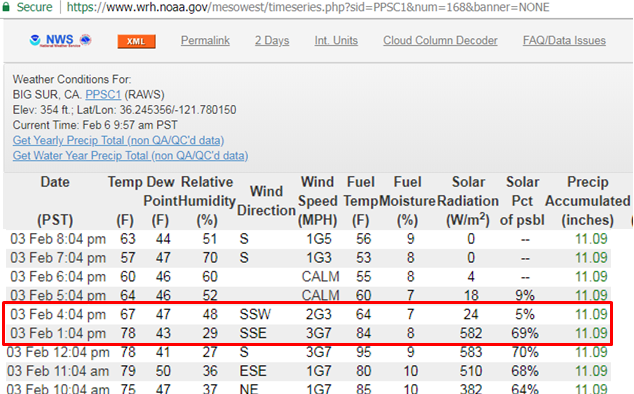Click the Fuel Moisture column header
This screenshot has height=394, width=634.
[407, 201]
